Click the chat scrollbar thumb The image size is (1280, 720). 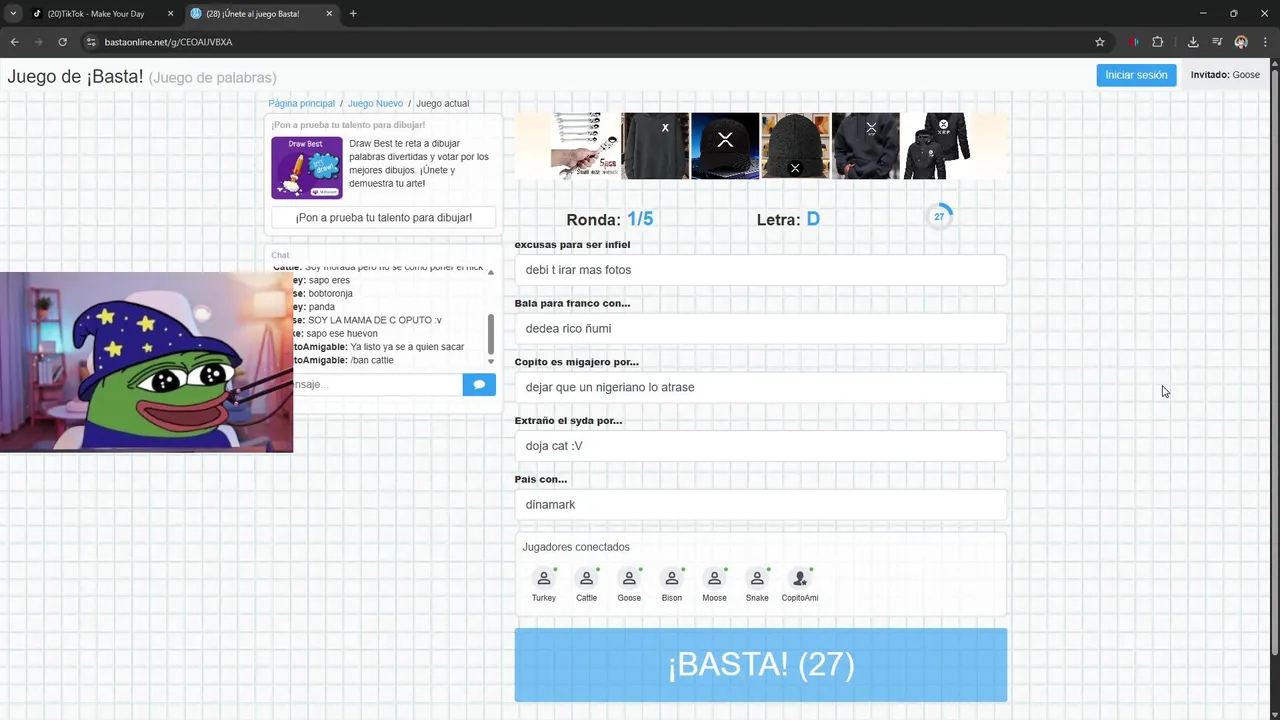pos(491,333)
